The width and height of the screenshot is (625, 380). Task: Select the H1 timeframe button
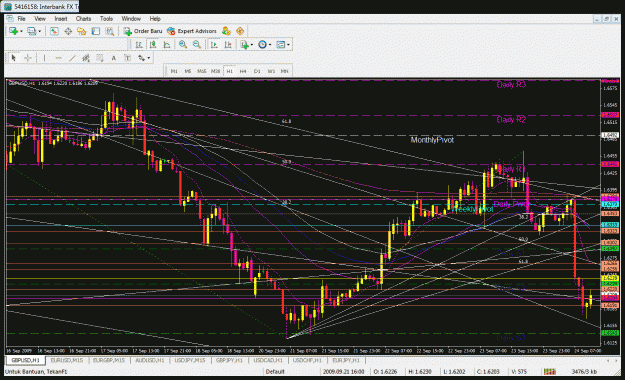click(230, 71)
